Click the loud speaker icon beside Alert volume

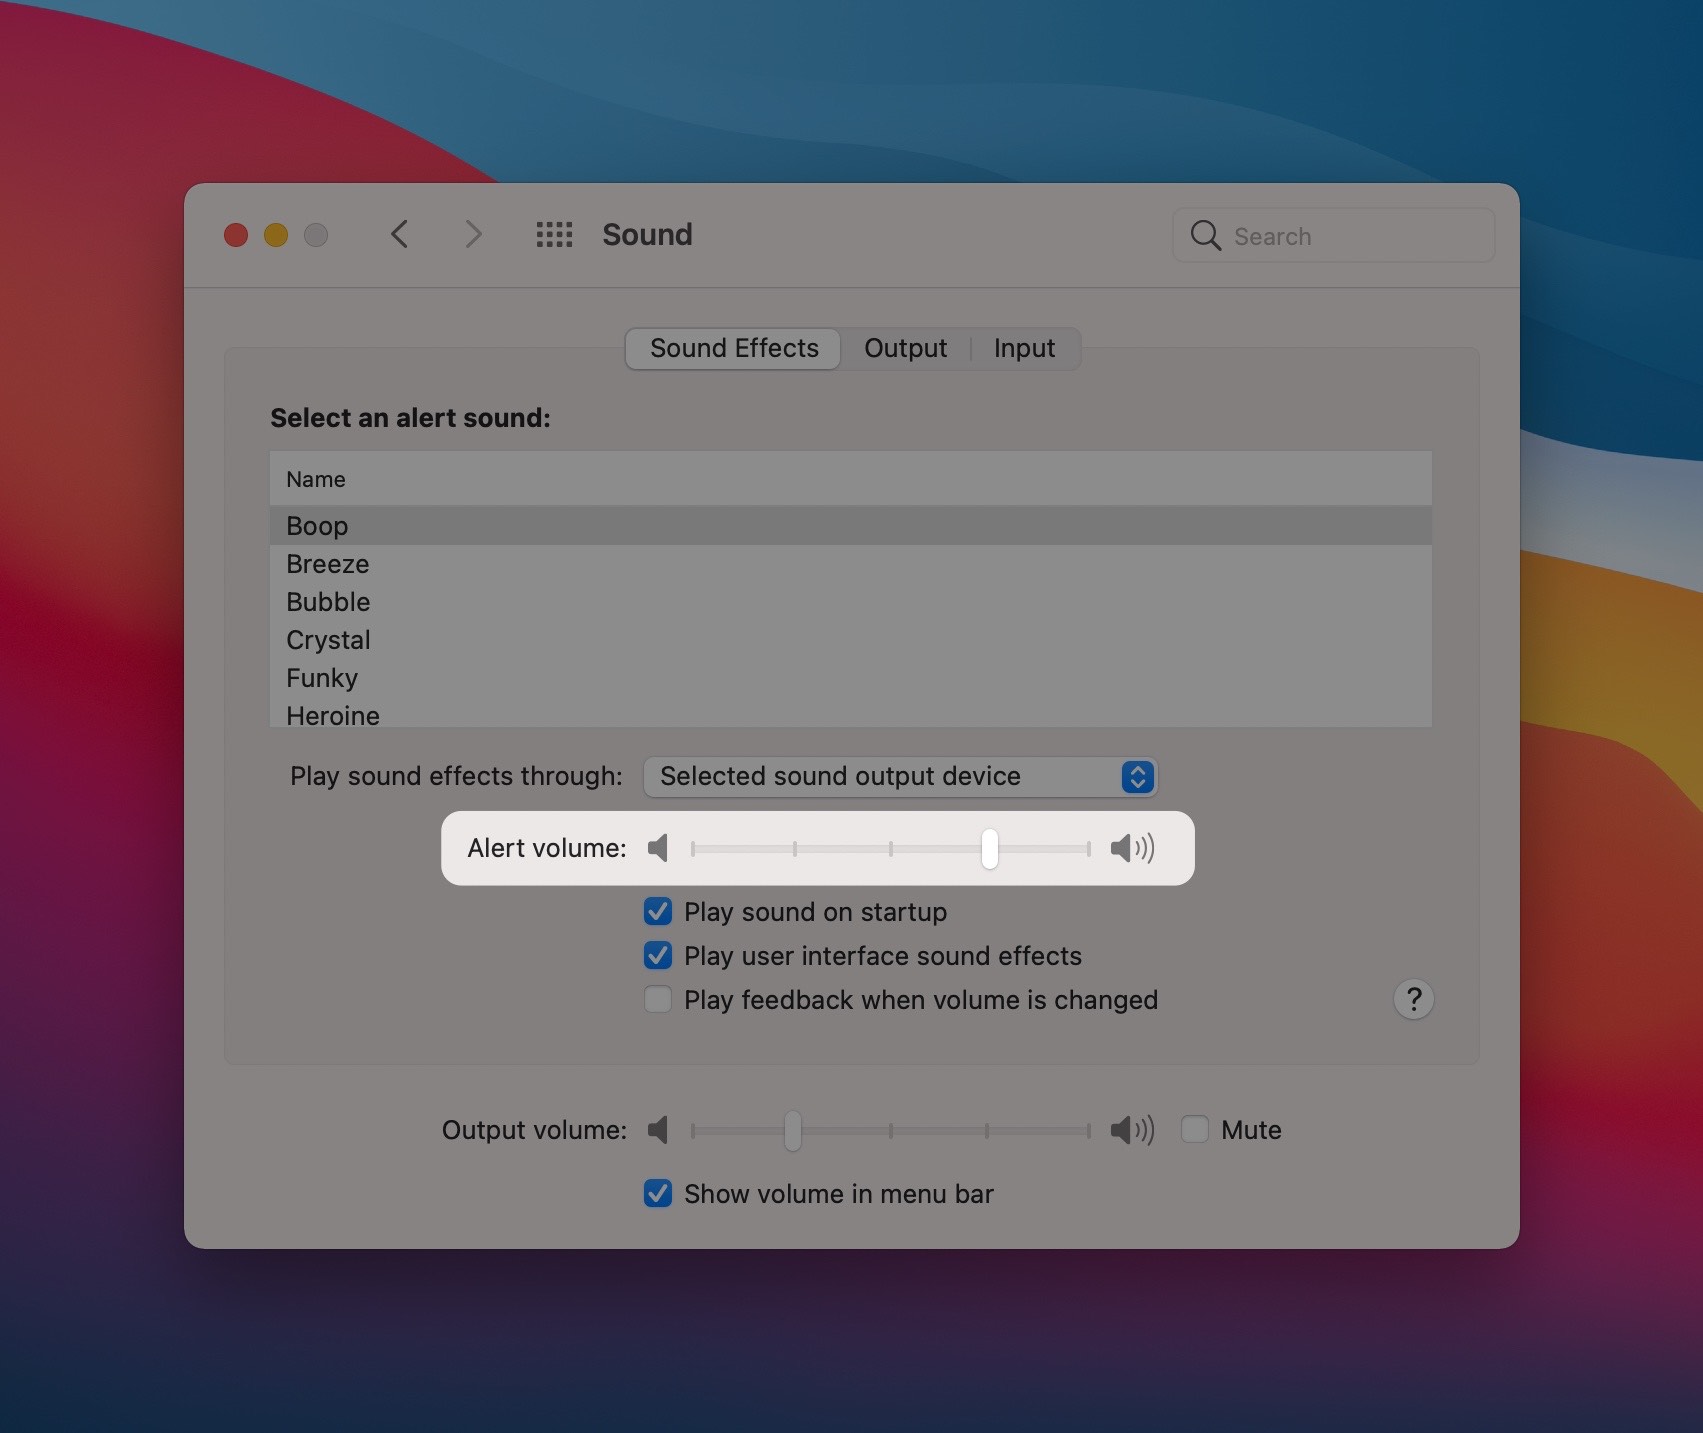(x=1133, y=848)
